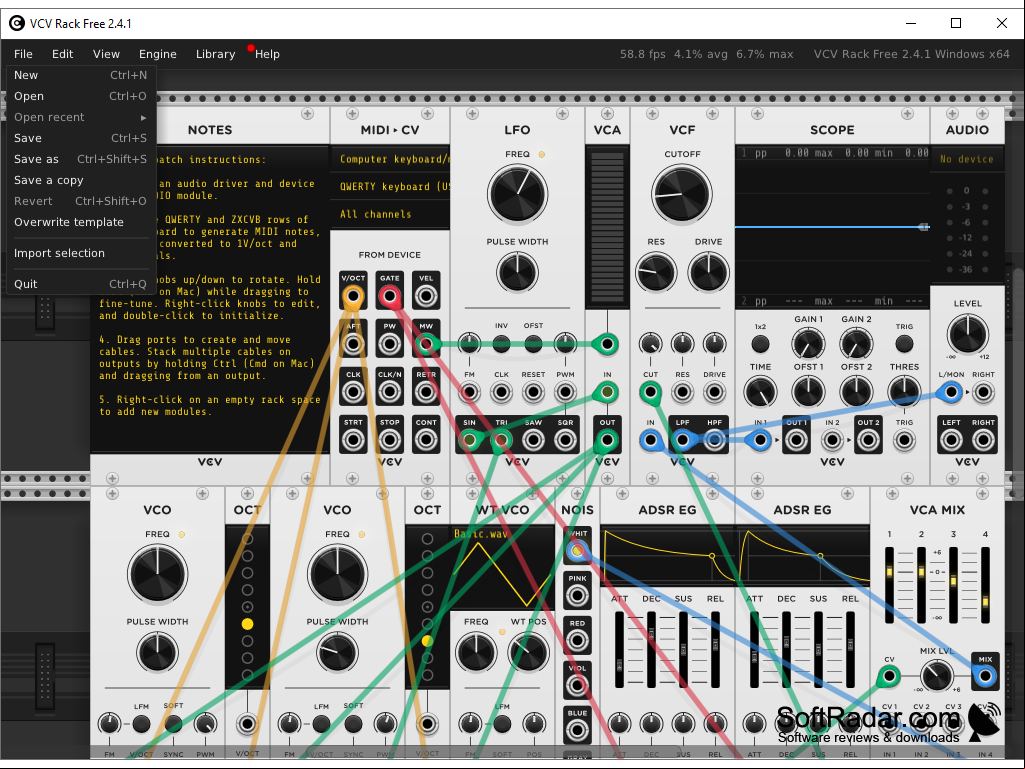
Task: Click the NOIS PINK output port
Action: [x=577, y=596]
